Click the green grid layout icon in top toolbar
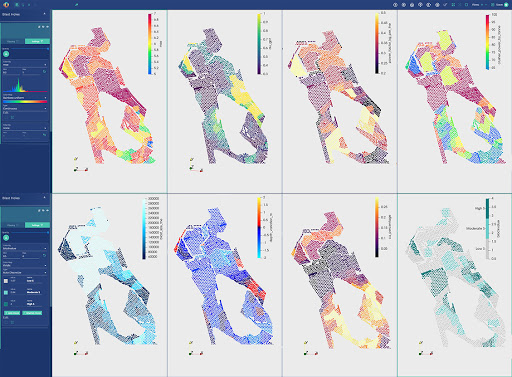The width and height of the screenshot is (512, 377). [453, 5]
